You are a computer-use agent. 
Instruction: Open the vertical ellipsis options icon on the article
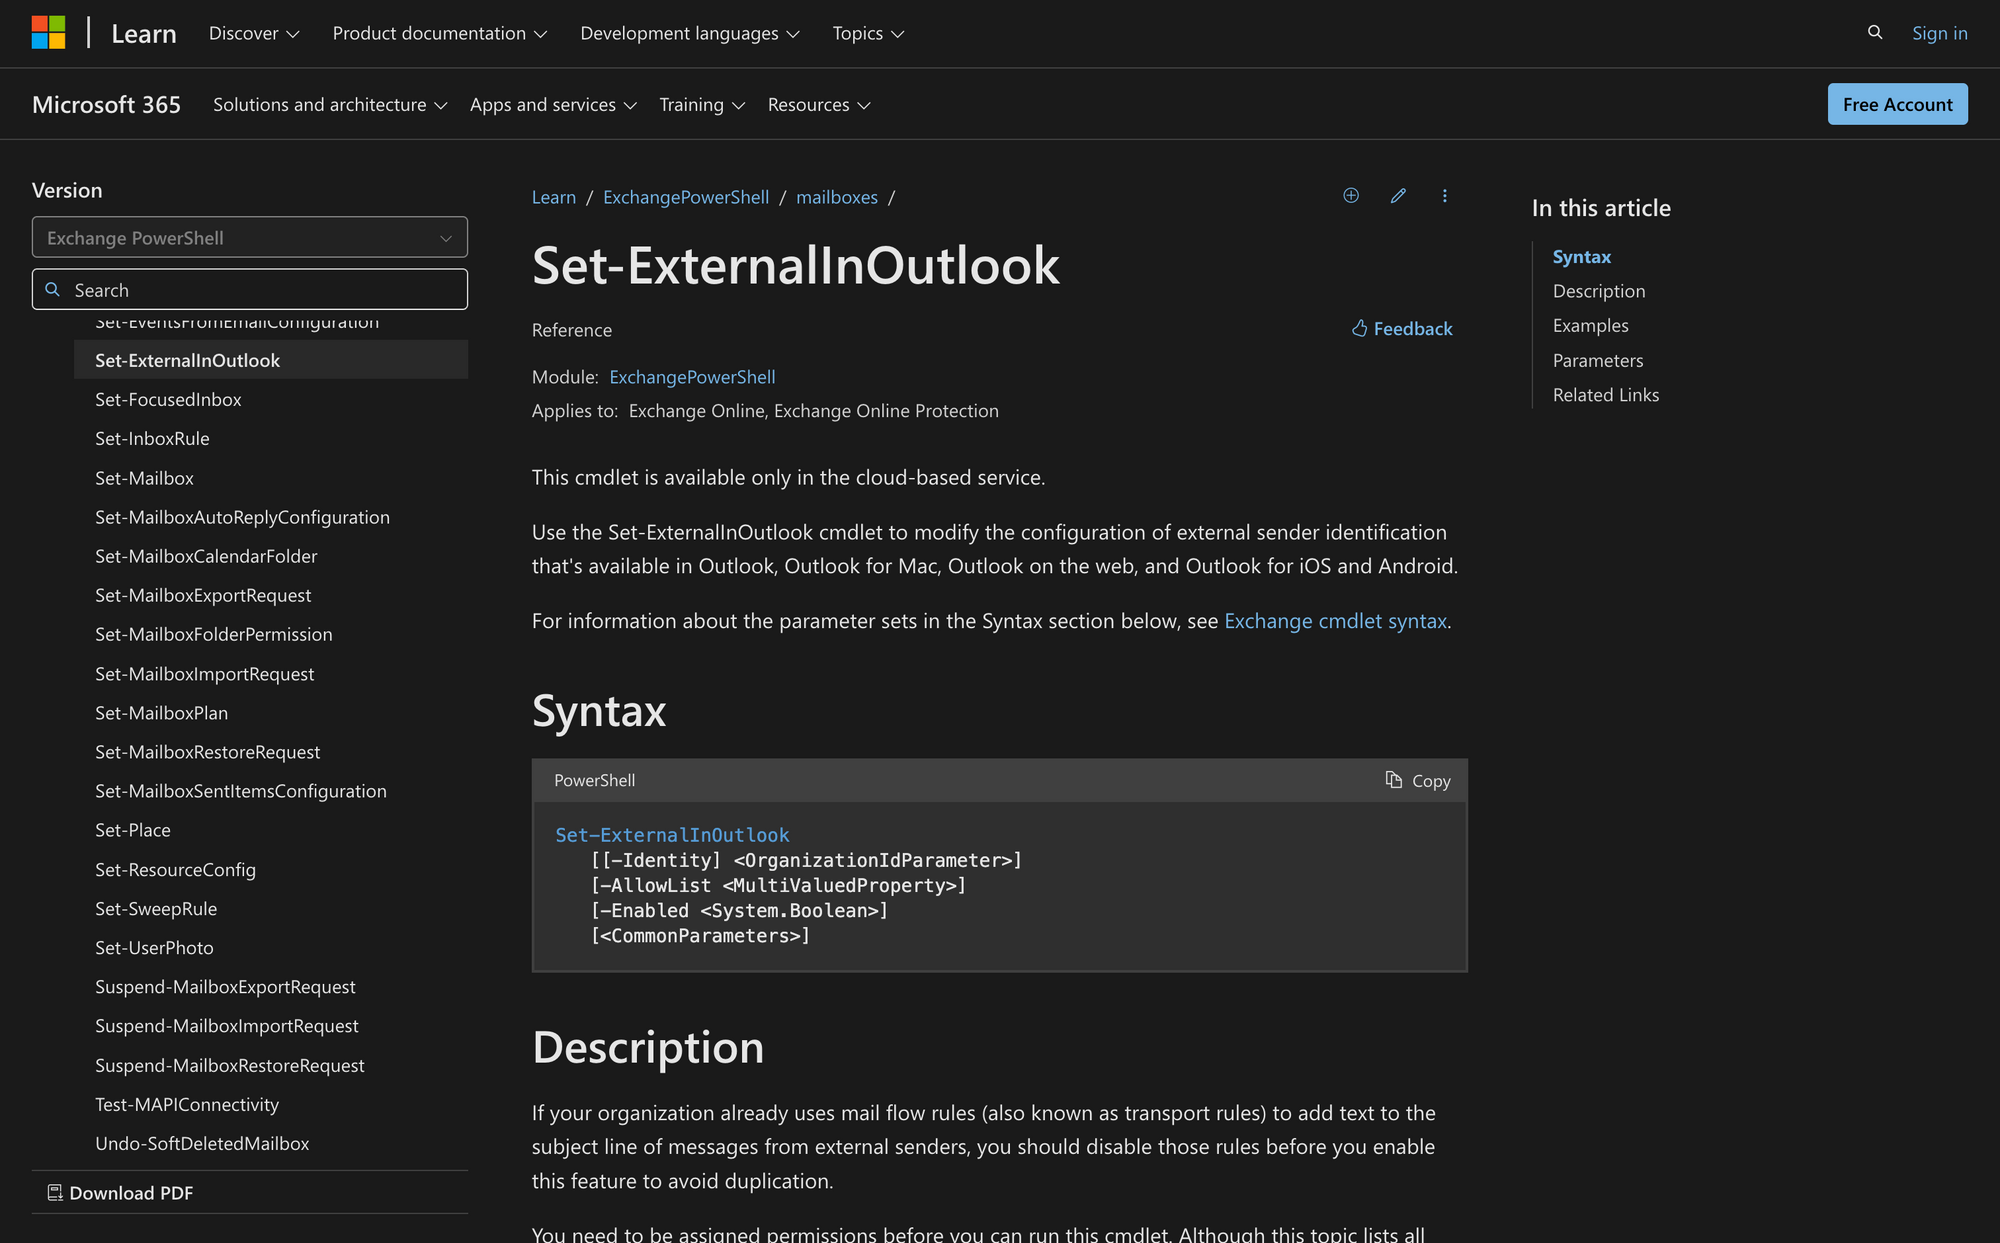(1445, 196)
